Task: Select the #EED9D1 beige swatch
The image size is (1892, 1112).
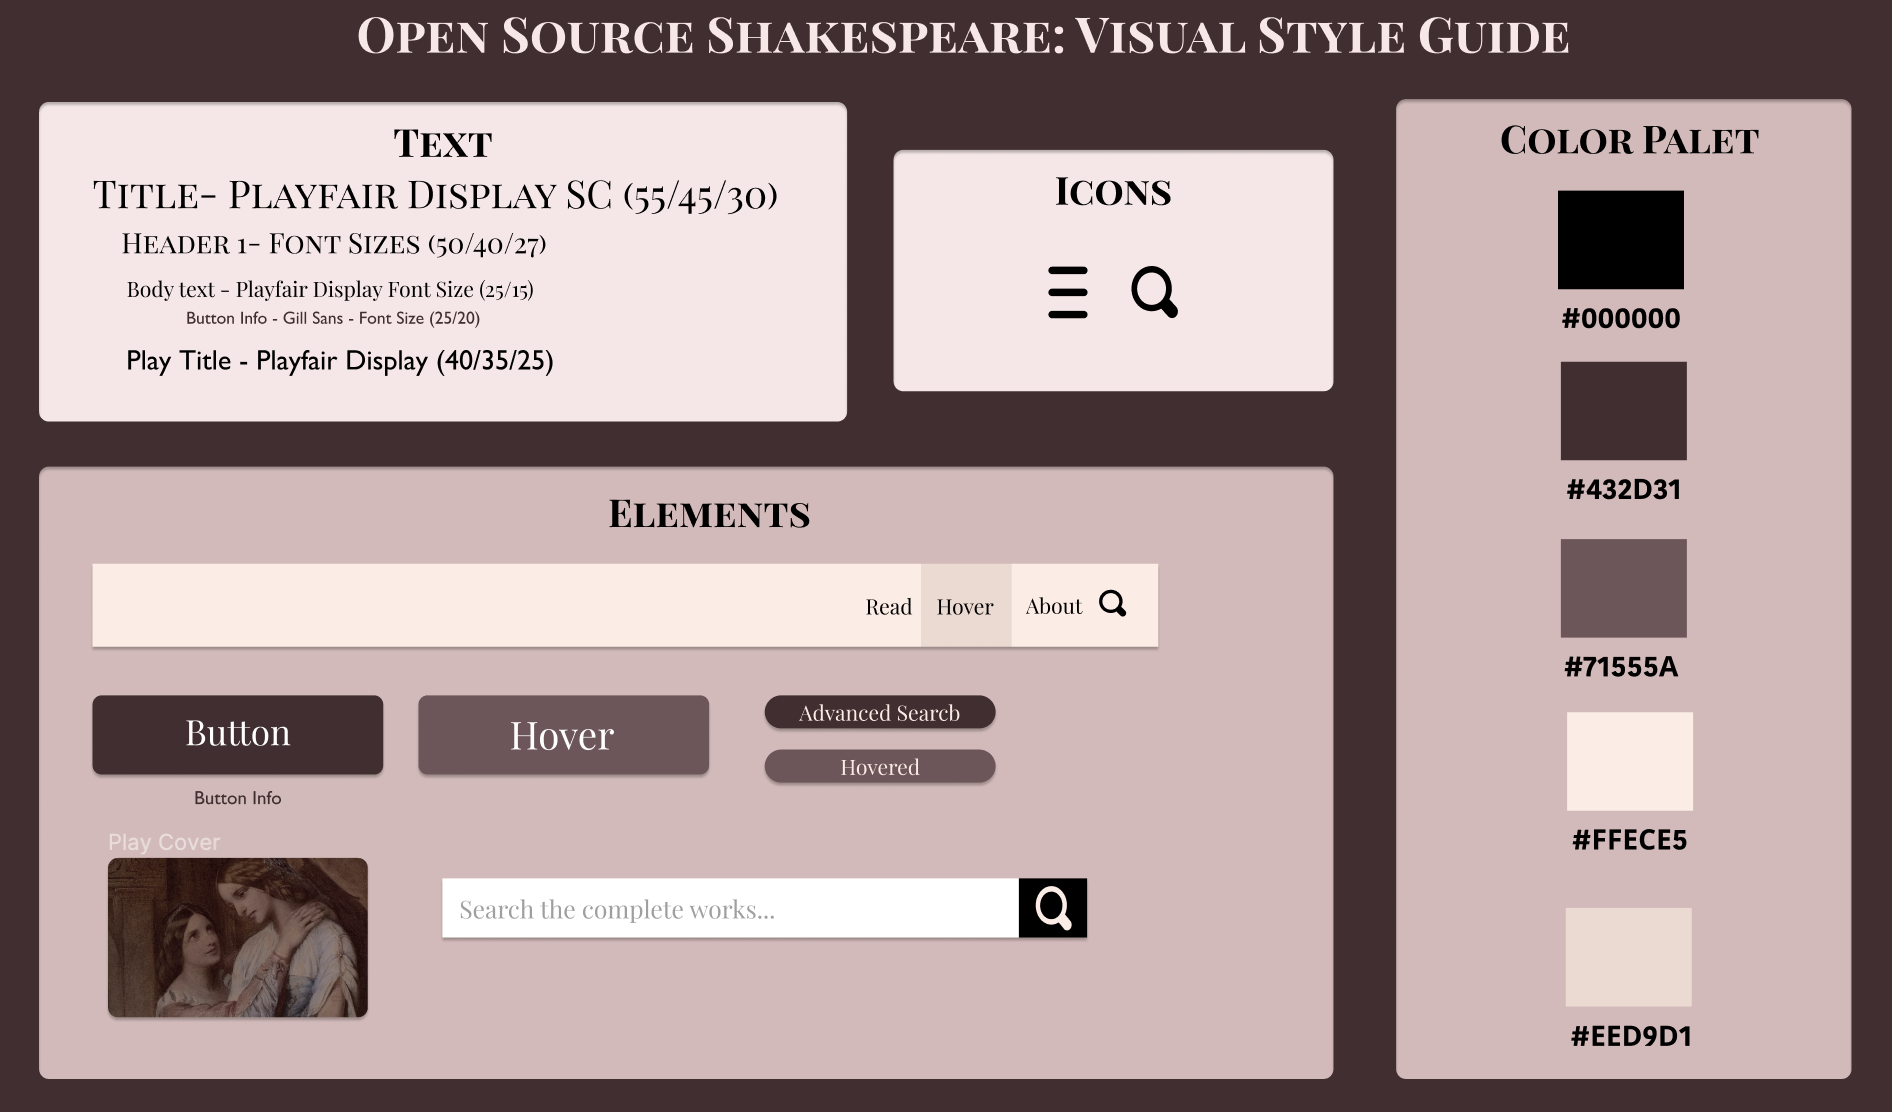Action: [x=1628, y=957]
